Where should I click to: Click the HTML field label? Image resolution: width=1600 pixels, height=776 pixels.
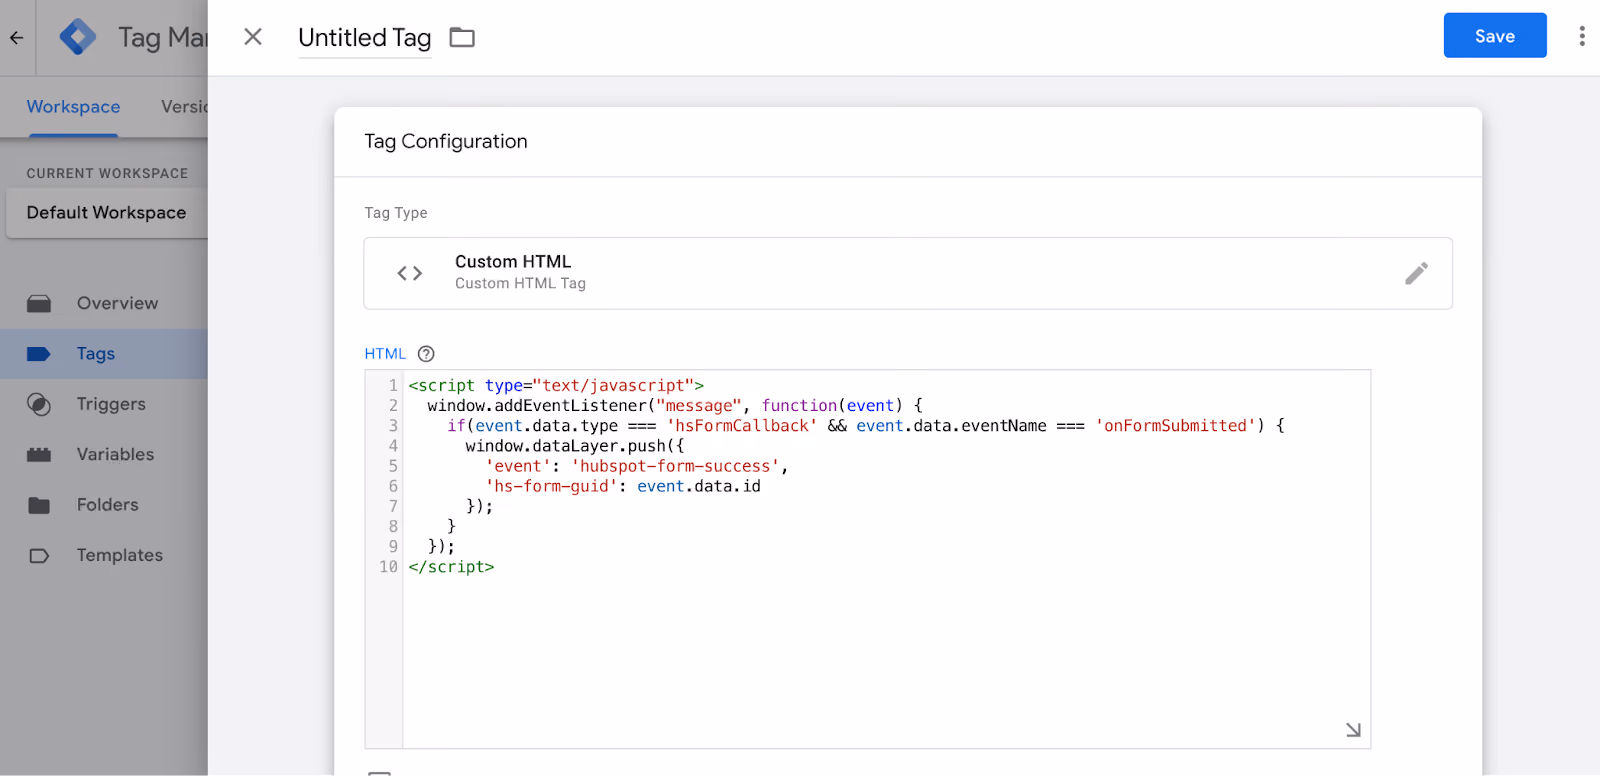[385, 354]
